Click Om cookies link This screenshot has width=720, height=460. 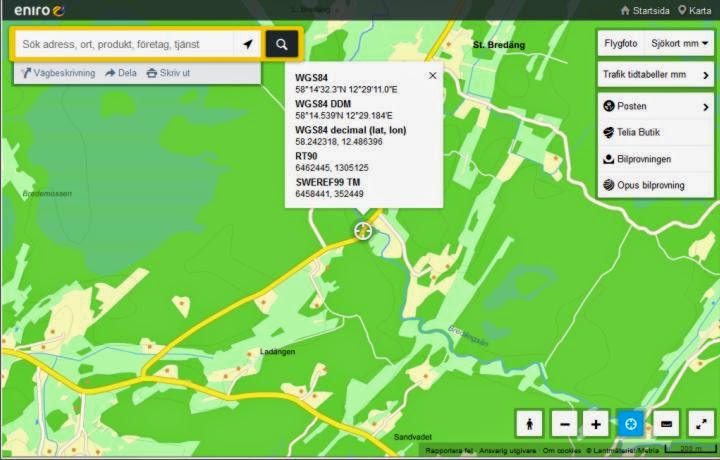click(x=562, y=451)
